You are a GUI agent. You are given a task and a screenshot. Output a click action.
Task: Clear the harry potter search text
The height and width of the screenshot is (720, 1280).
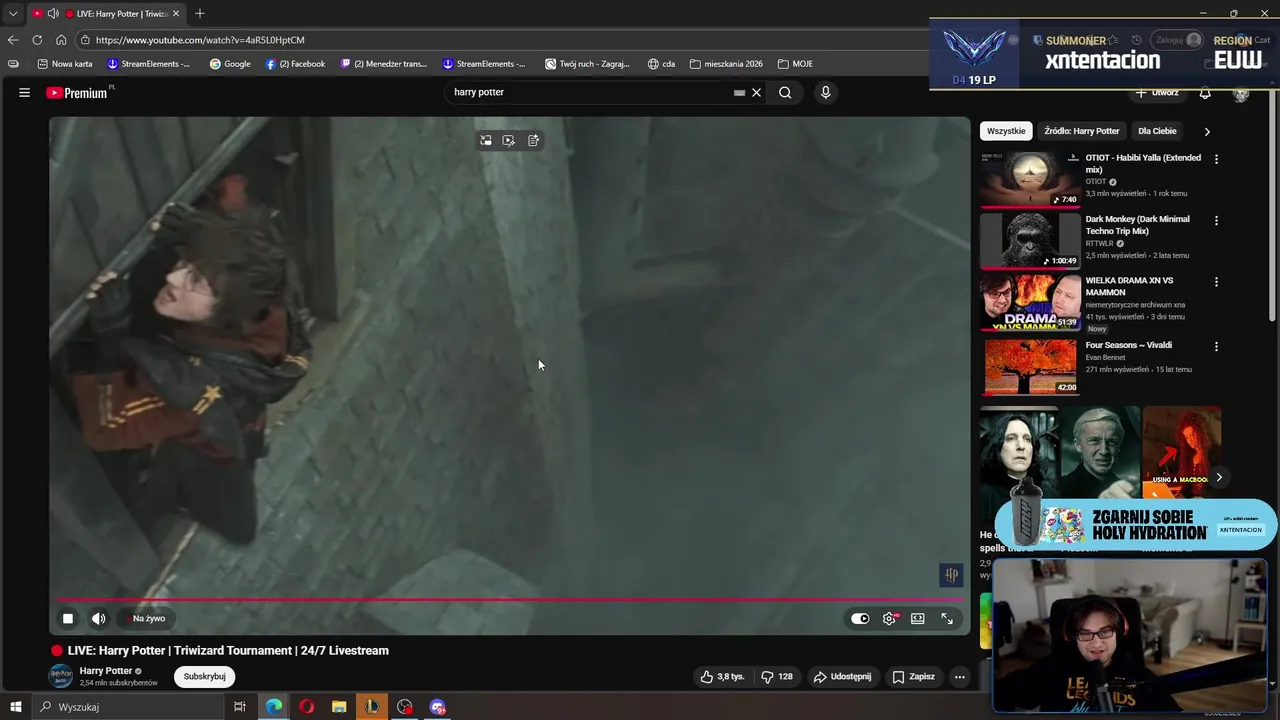click(x=757, y=92)
